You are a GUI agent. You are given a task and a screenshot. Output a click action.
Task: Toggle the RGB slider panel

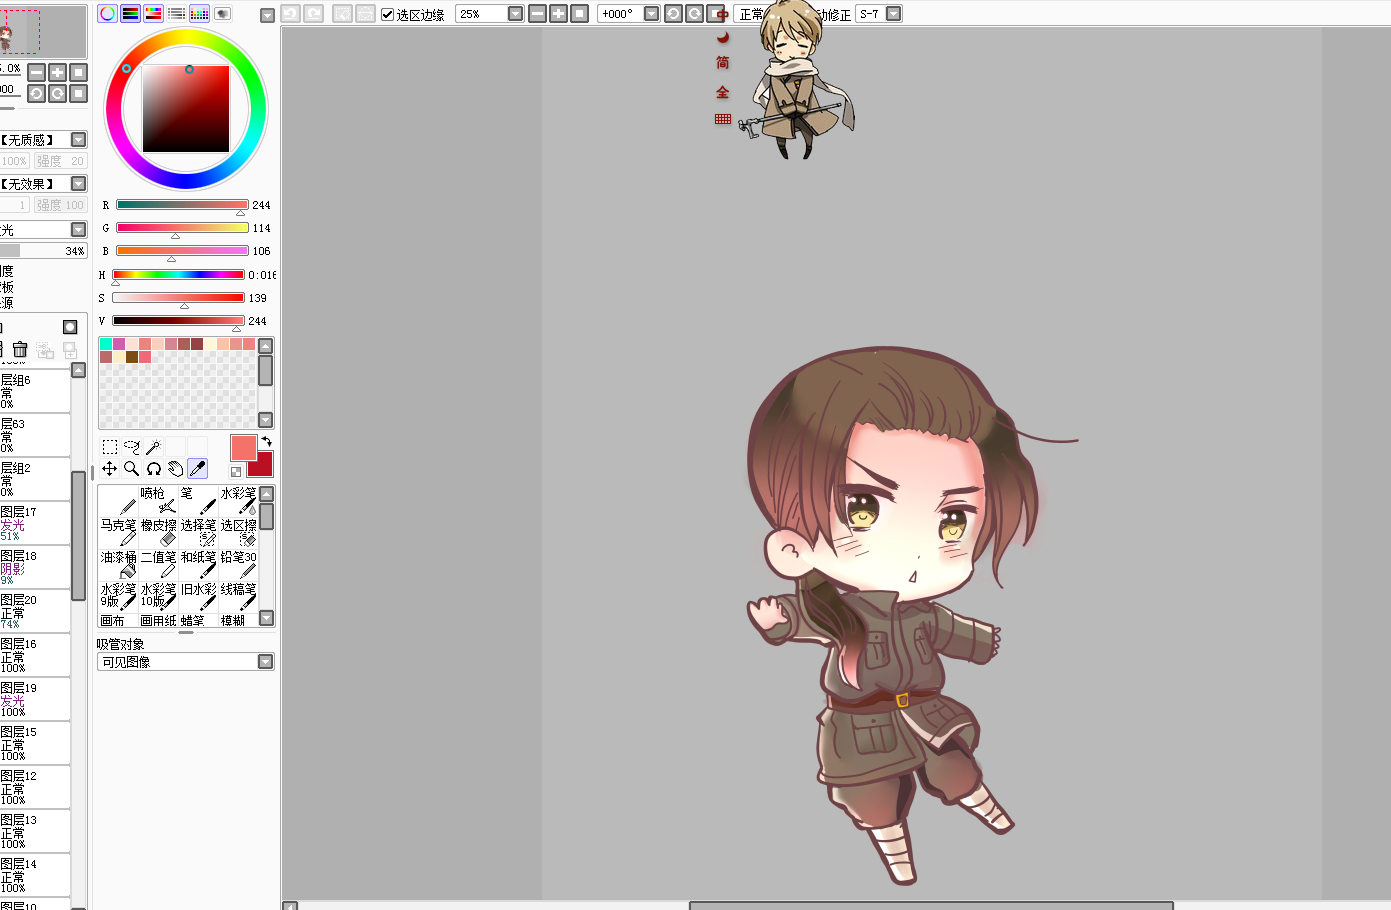click(130, 14)
